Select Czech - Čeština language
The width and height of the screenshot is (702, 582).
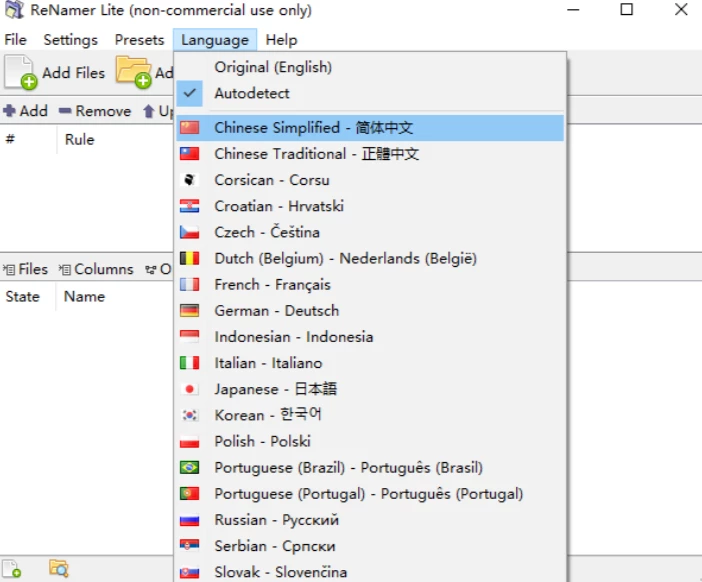(x=370, y=232)
